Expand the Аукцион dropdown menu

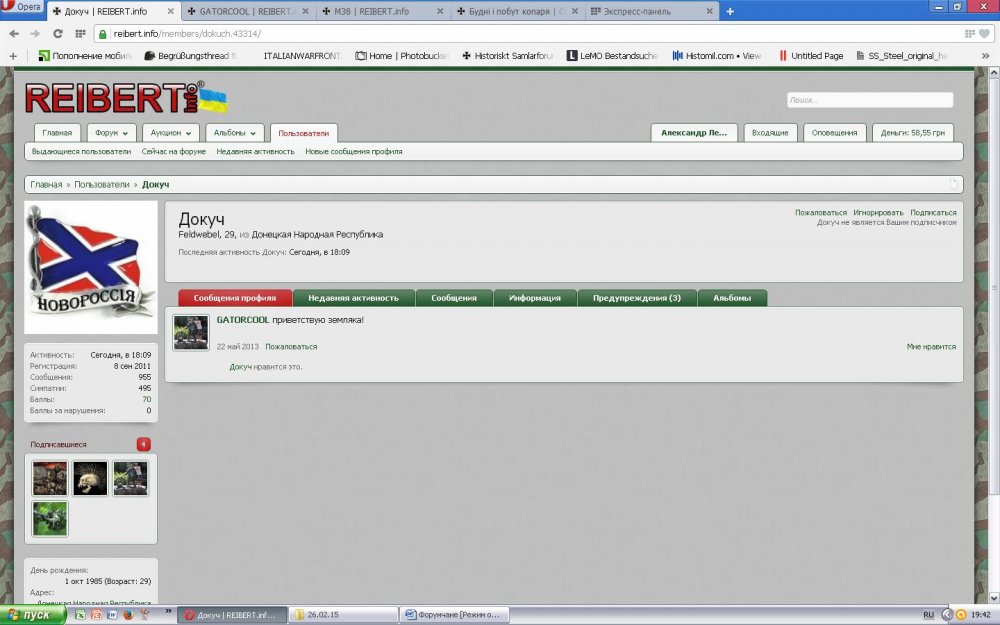(170, 133)
